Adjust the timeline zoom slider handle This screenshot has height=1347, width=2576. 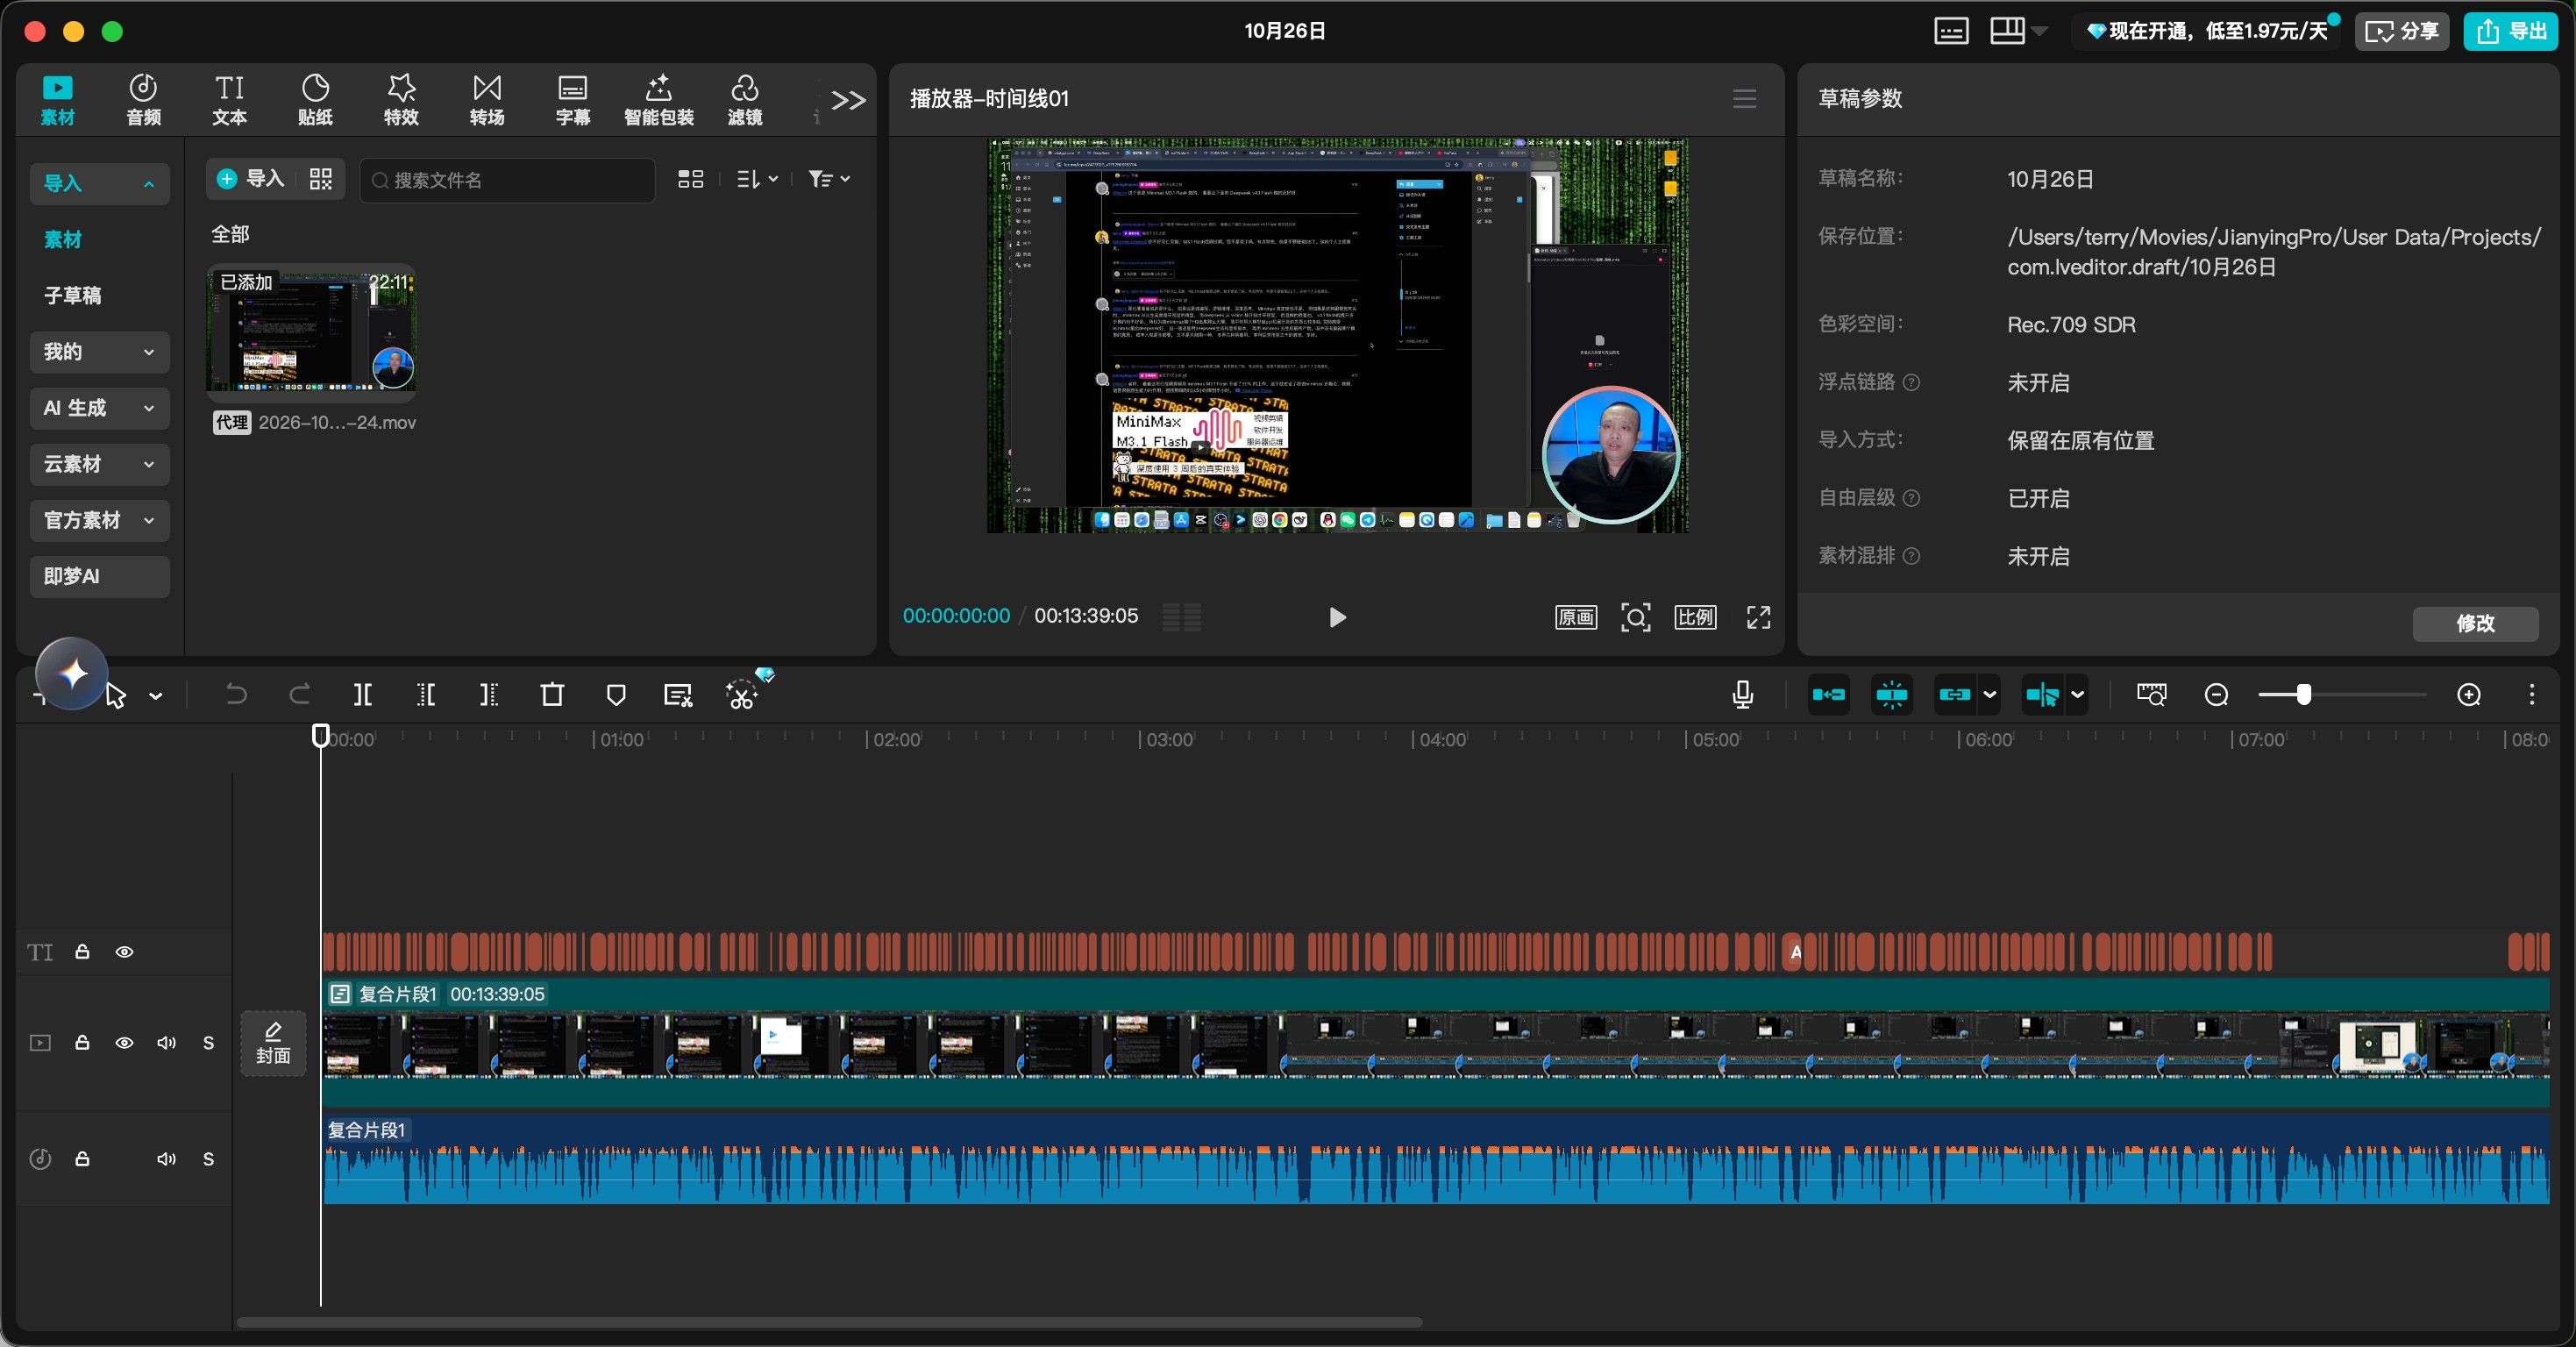(2304, 695)
